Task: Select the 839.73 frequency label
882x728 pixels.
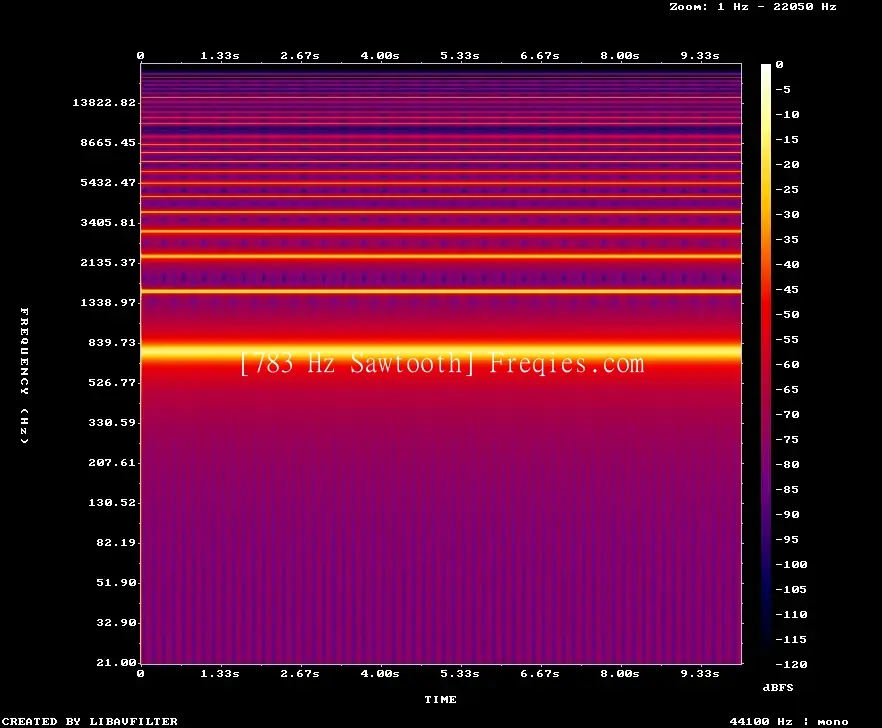Action: (x=112, y=342)
